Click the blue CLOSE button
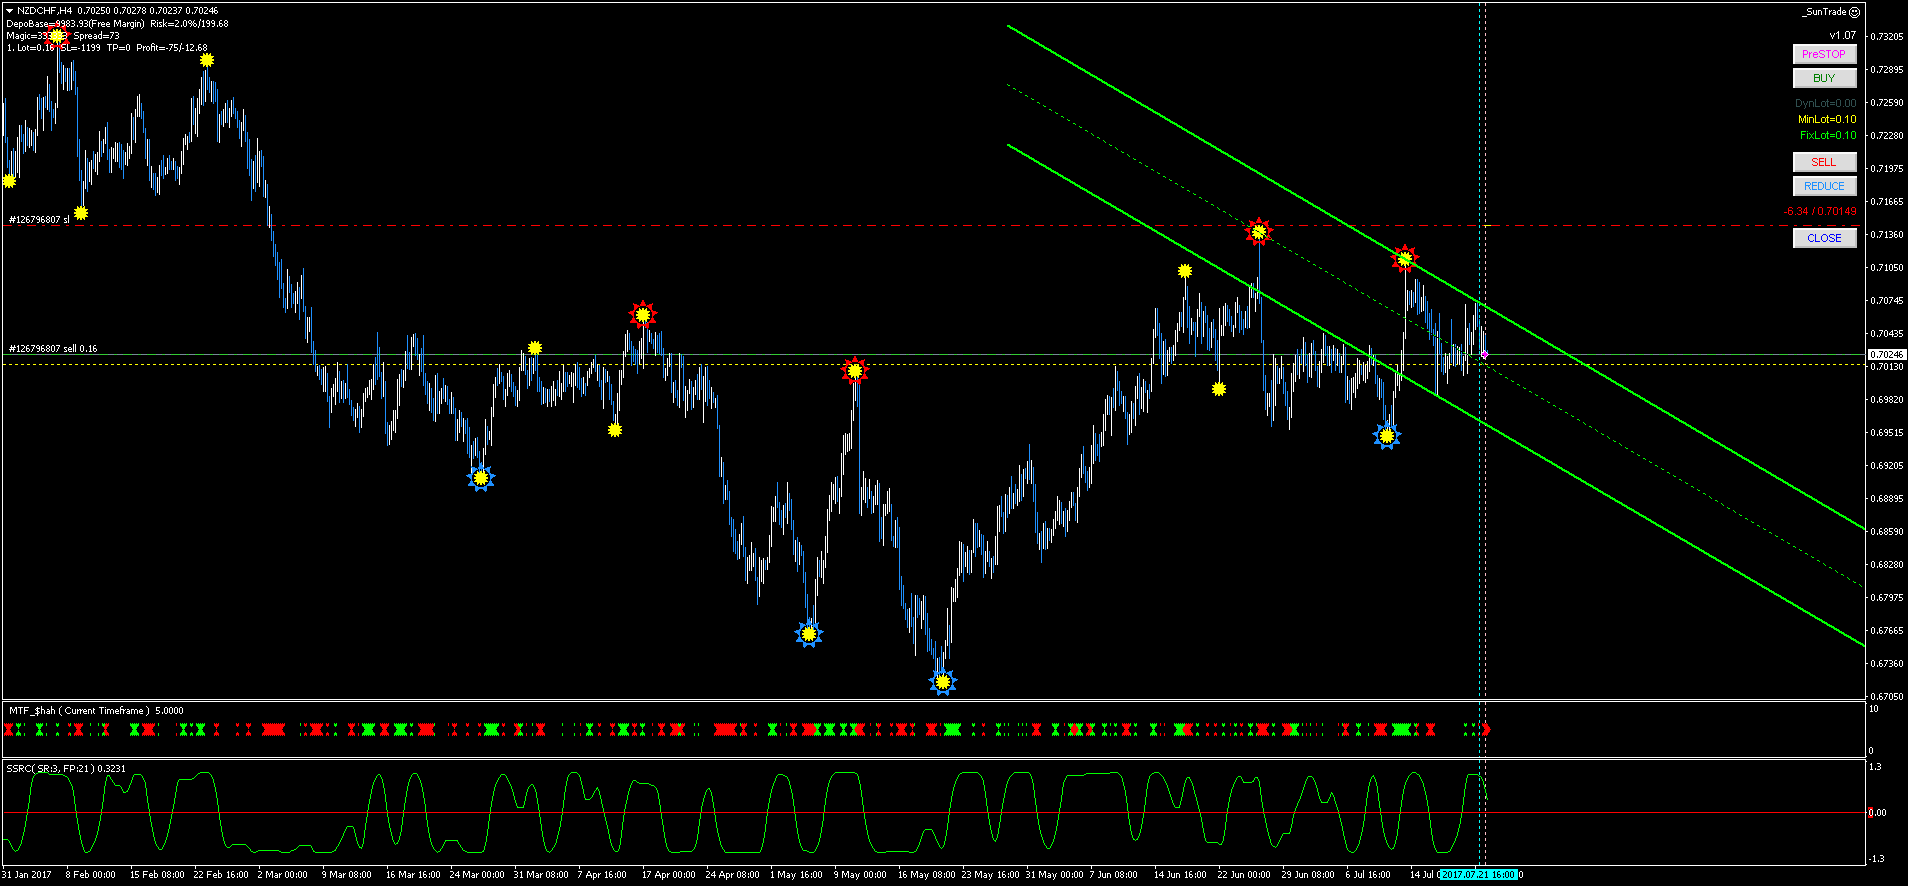The width and height of the screenshot is (1908, 886). (x=1824, y=238)
